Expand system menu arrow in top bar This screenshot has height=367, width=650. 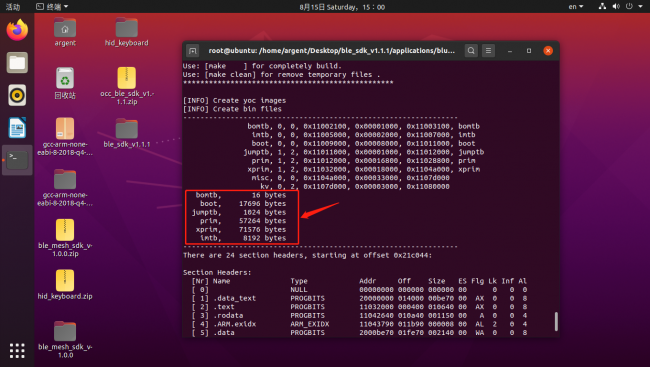(640, 7)
